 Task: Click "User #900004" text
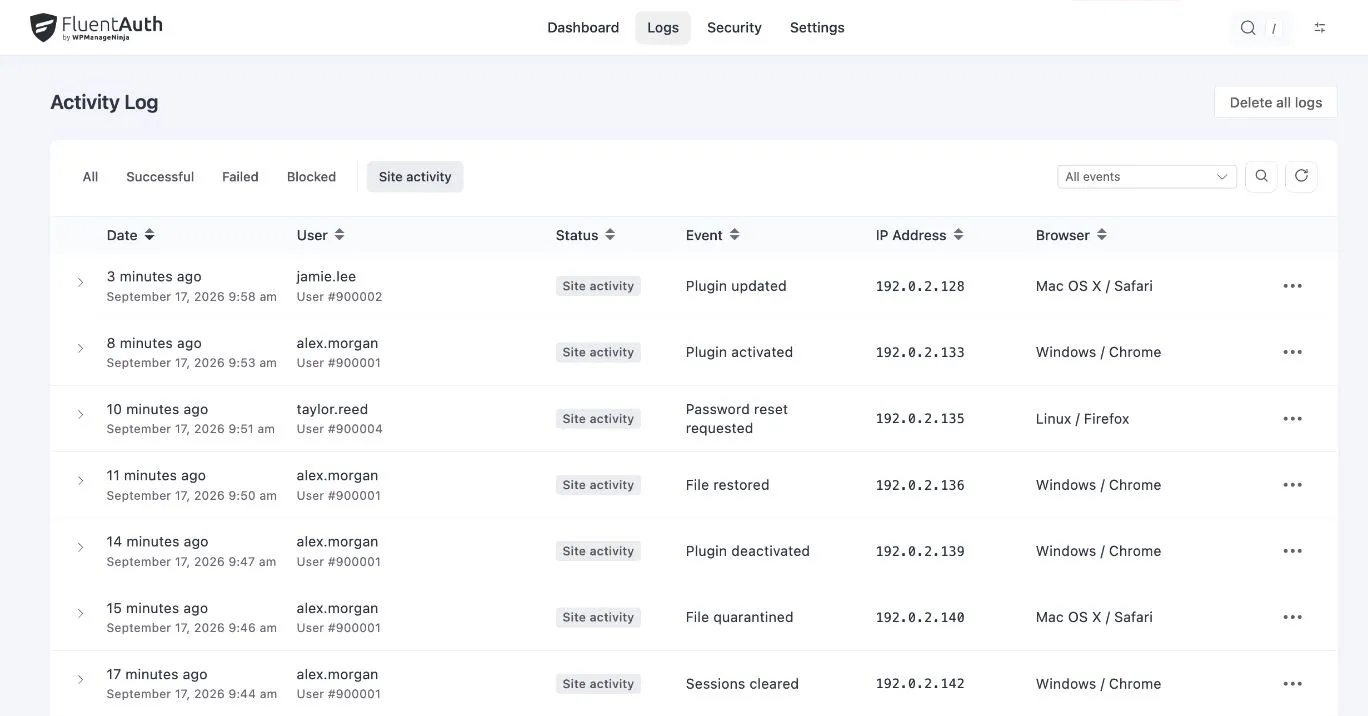(339, 429)
